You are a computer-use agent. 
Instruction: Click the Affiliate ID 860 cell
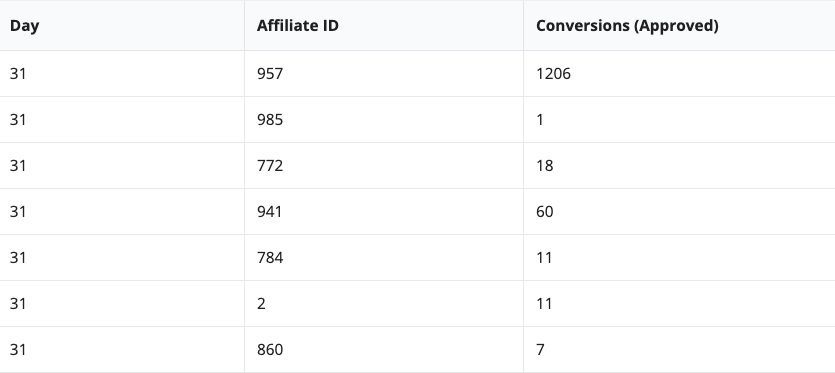coord(384,350)
